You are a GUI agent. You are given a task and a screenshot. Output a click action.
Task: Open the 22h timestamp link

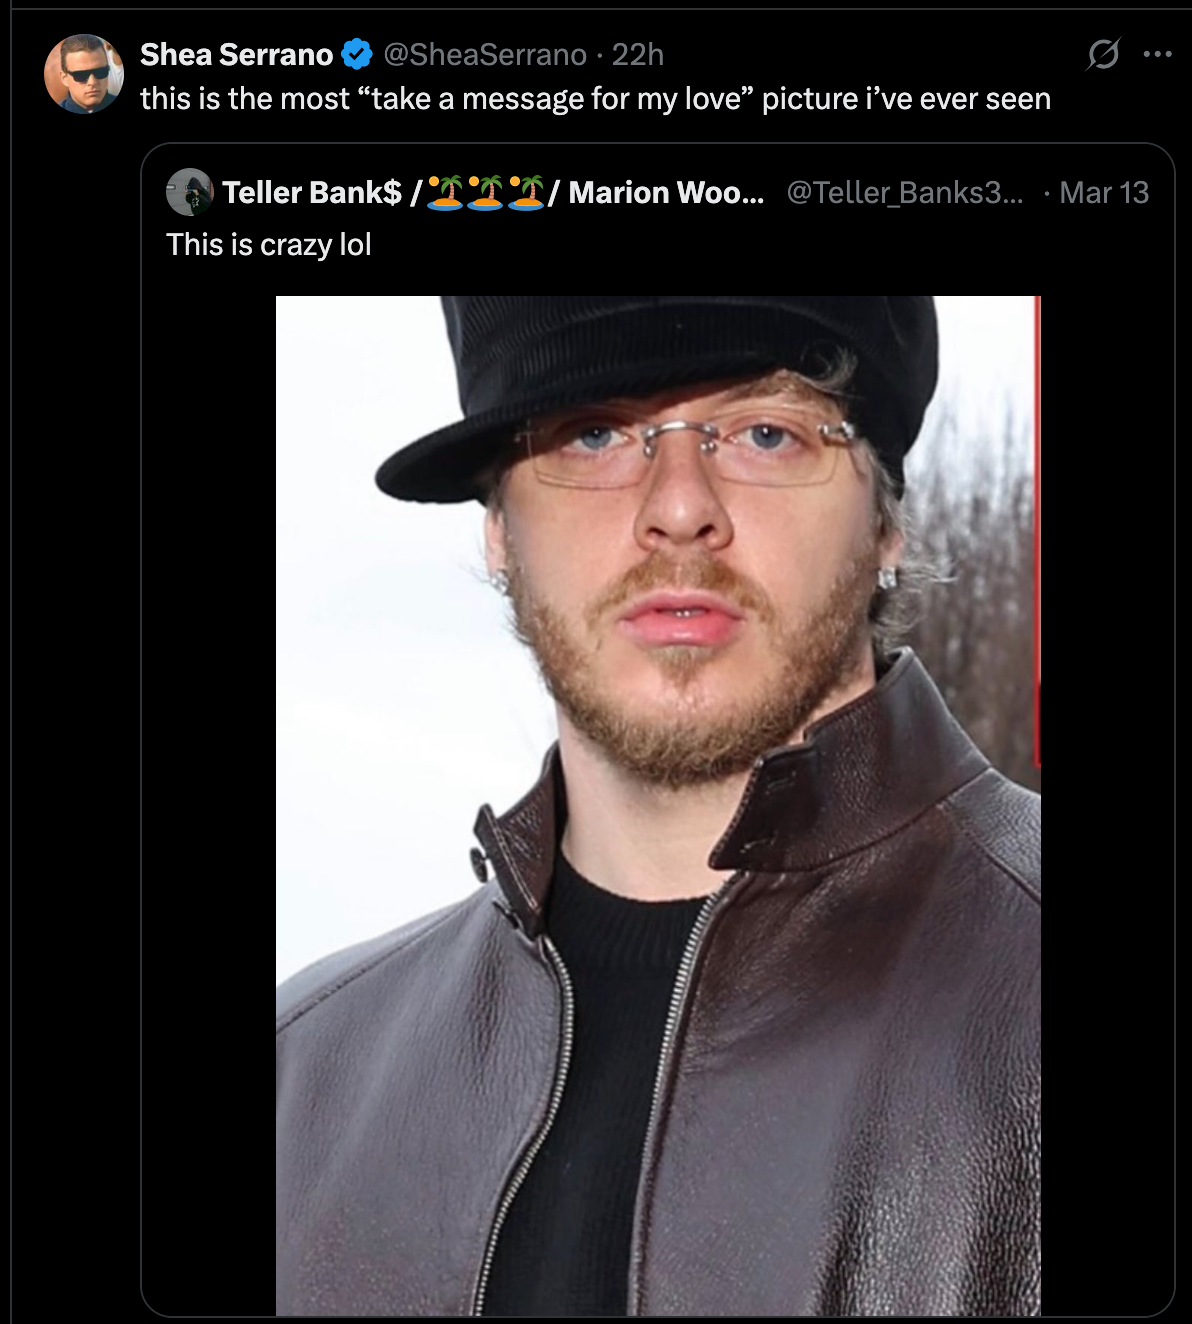coord(638,54)
